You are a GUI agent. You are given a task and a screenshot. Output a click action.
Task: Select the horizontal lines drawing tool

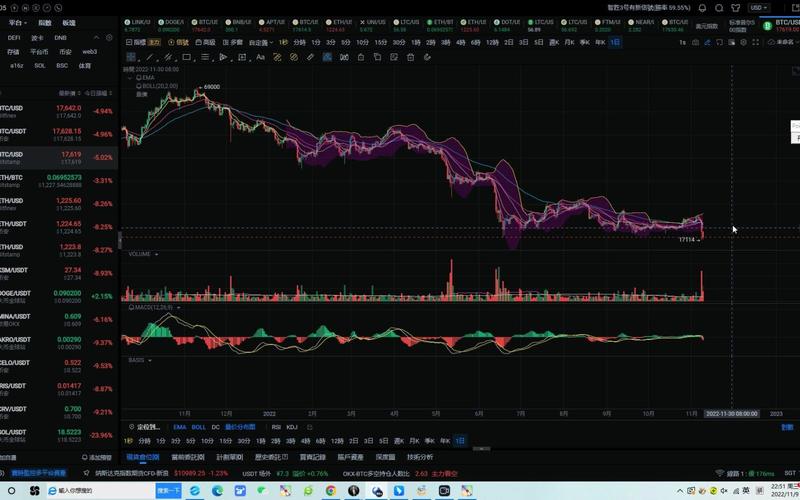[x=205, y=57]
